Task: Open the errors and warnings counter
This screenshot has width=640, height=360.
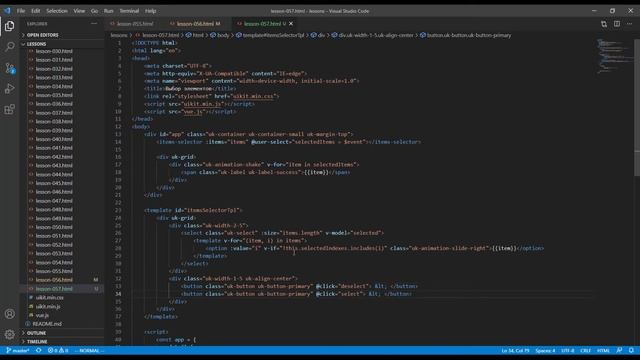Action: 58,351
